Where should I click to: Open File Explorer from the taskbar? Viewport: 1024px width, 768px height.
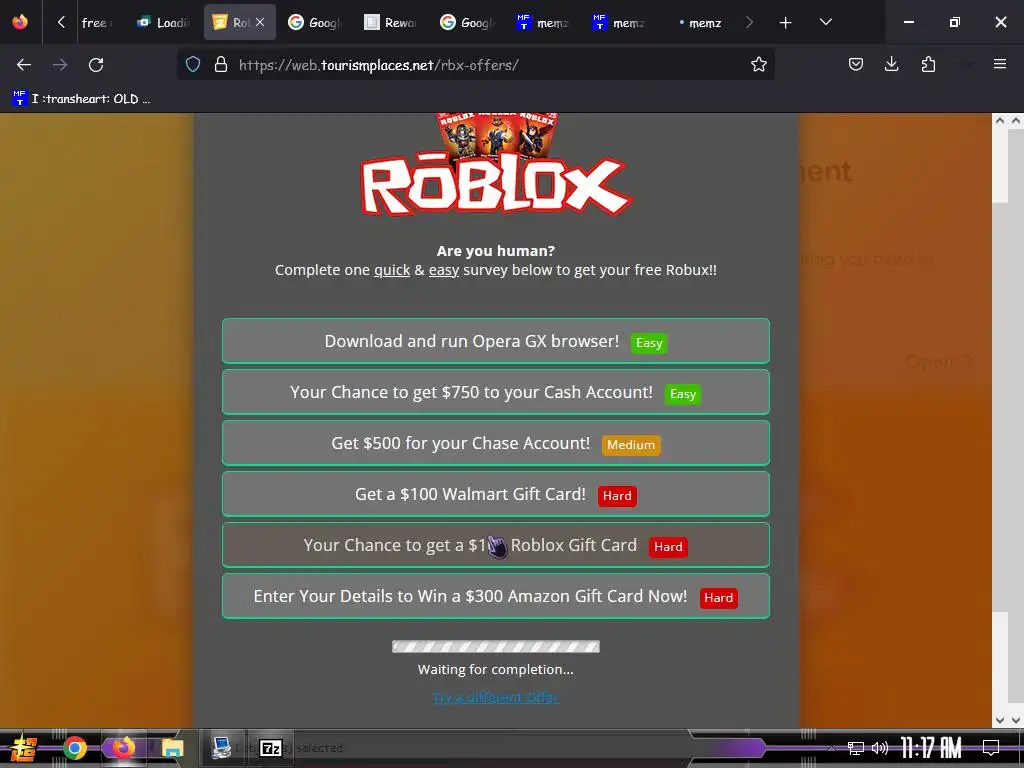(172, 748)
